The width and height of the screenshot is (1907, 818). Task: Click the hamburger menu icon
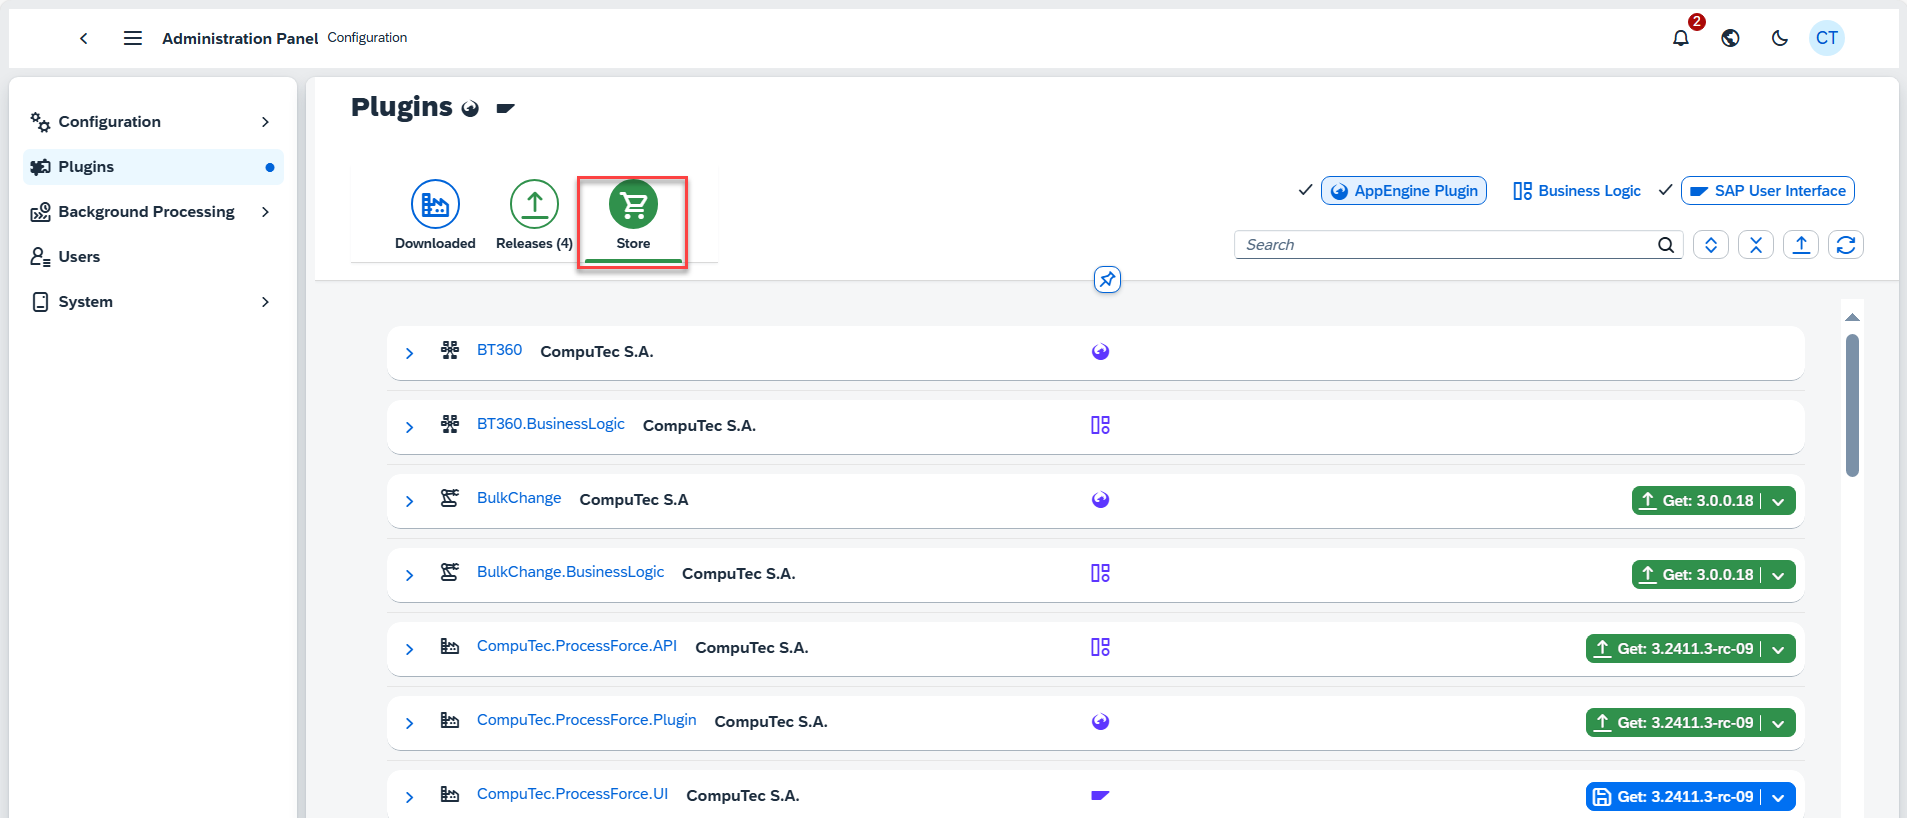pyautogui.click(x=132, y=38)
